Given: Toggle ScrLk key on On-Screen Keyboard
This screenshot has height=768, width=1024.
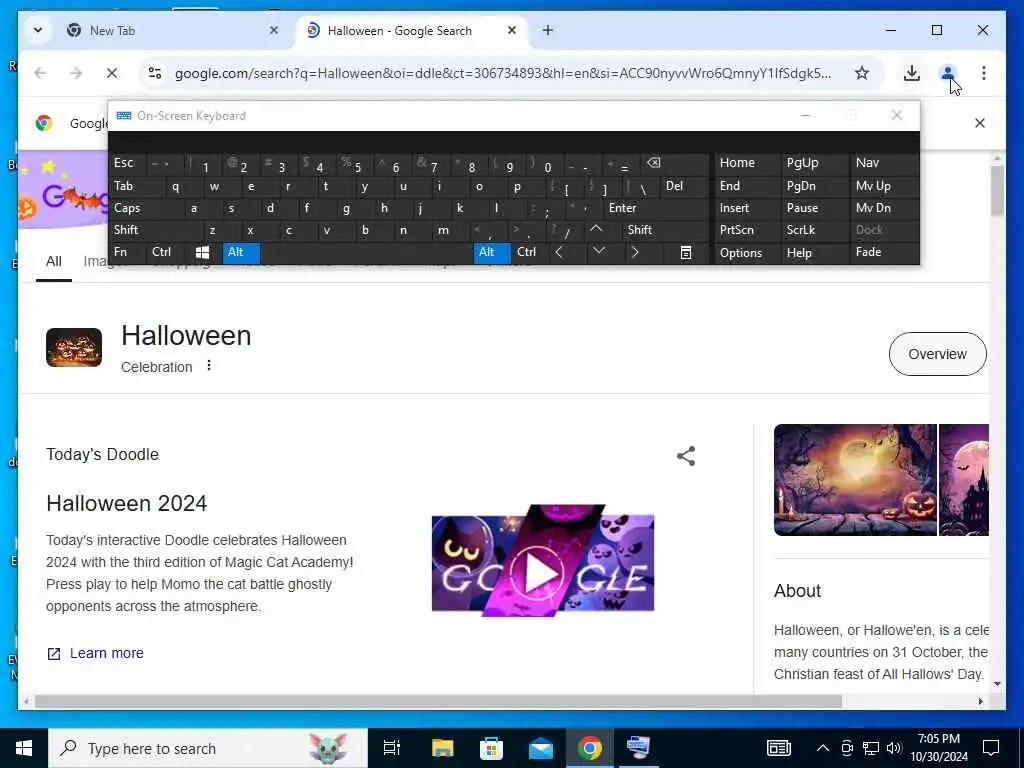Looking at the screenshot, I should [815, 230].
